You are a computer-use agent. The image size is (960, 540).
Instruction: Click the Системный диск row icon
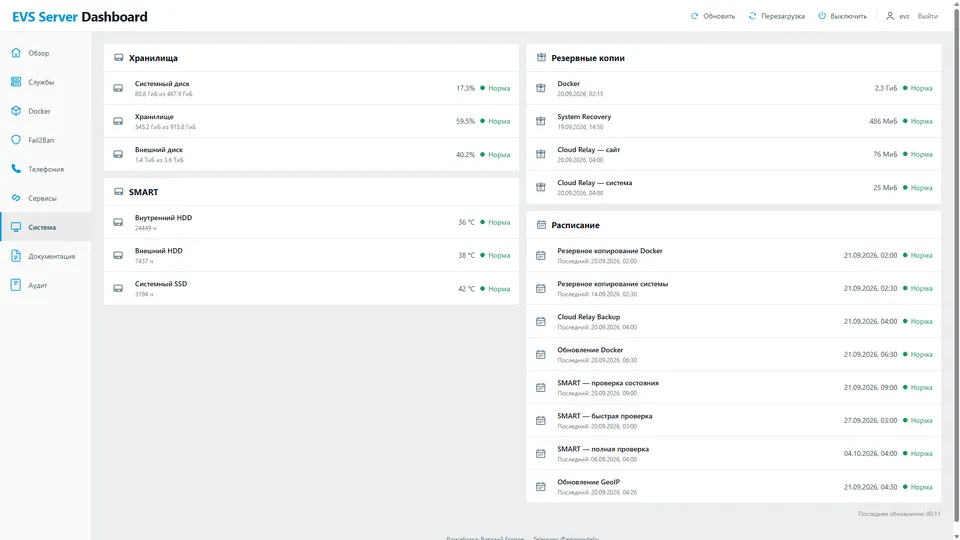[118, 88]
